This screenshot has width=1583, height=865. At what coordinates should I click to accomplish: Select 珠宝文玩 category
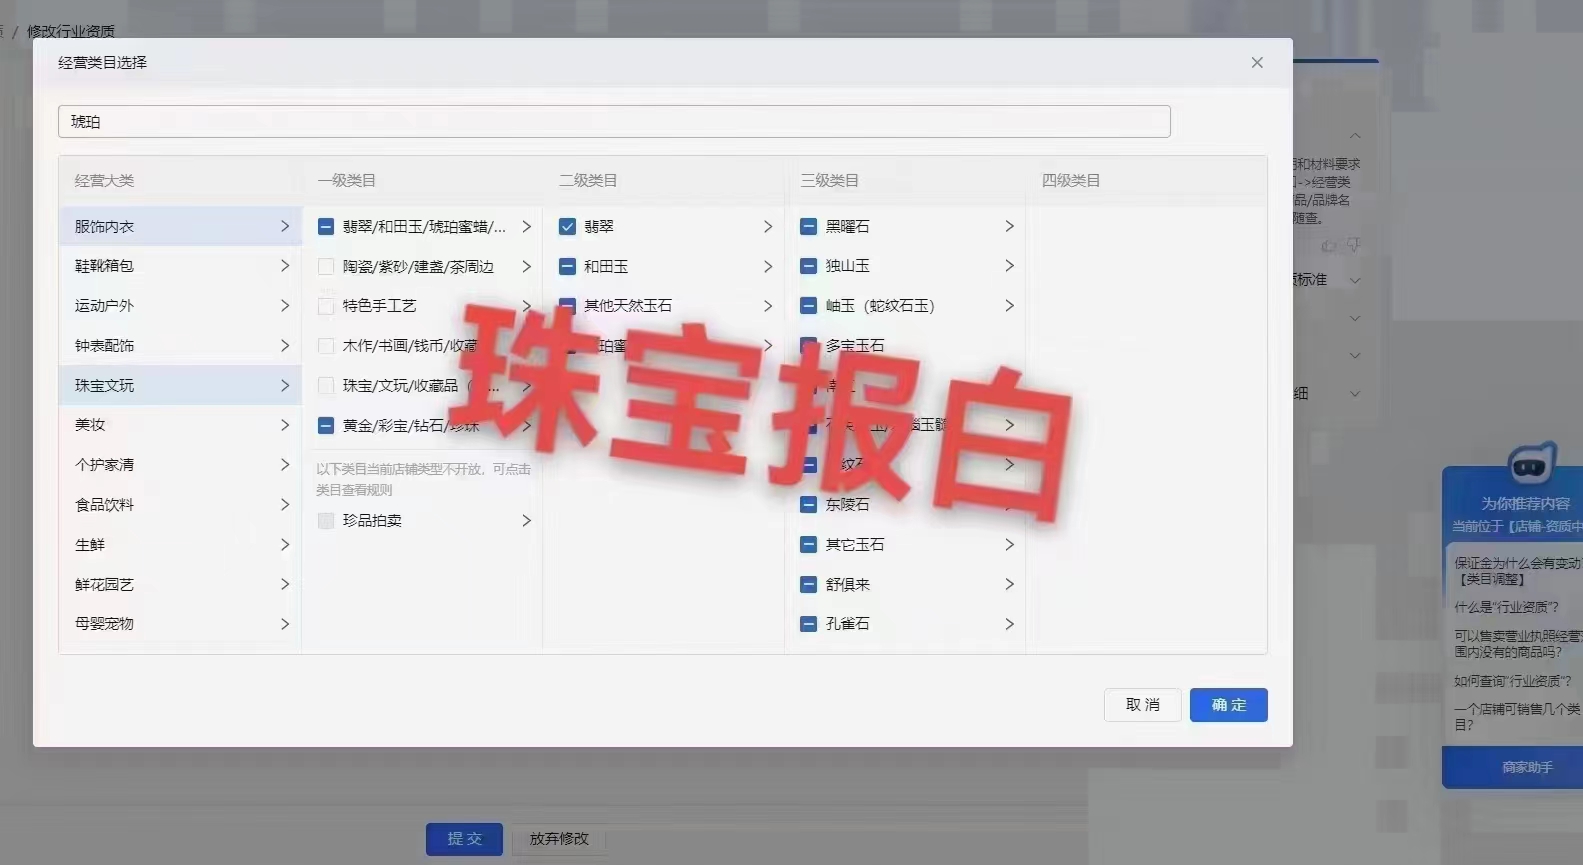pos(180,385)
